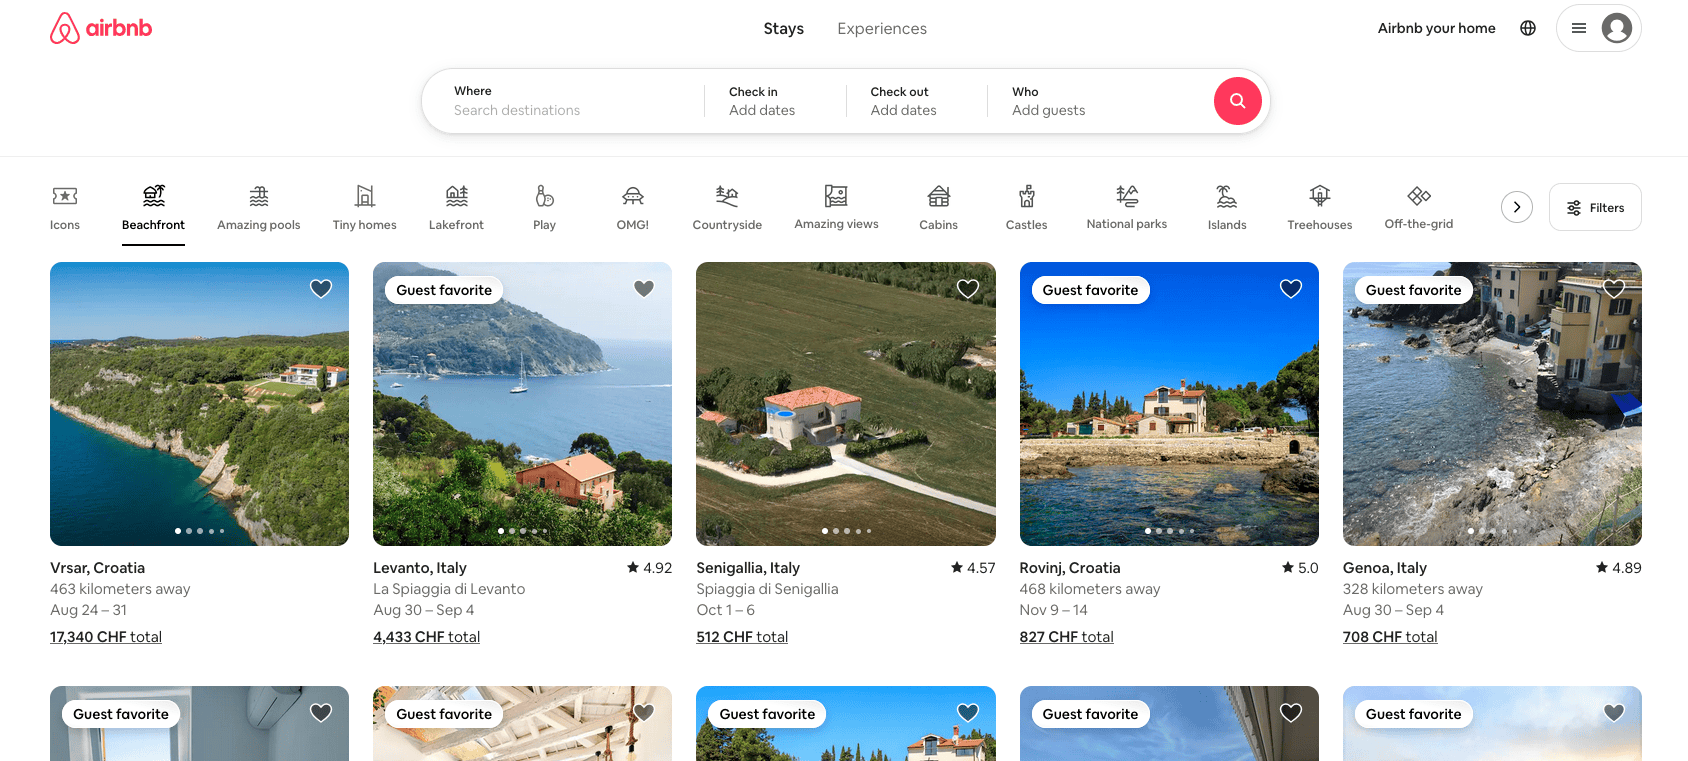Click the red search magnifier button

(x=1237, y=101)
